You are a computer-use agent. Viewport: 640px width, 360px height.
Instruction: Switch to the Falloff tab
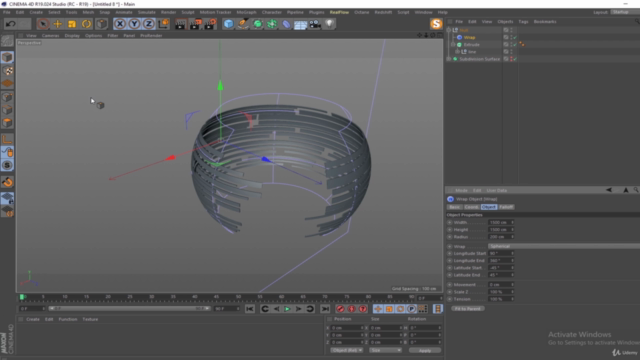[506, 207]
